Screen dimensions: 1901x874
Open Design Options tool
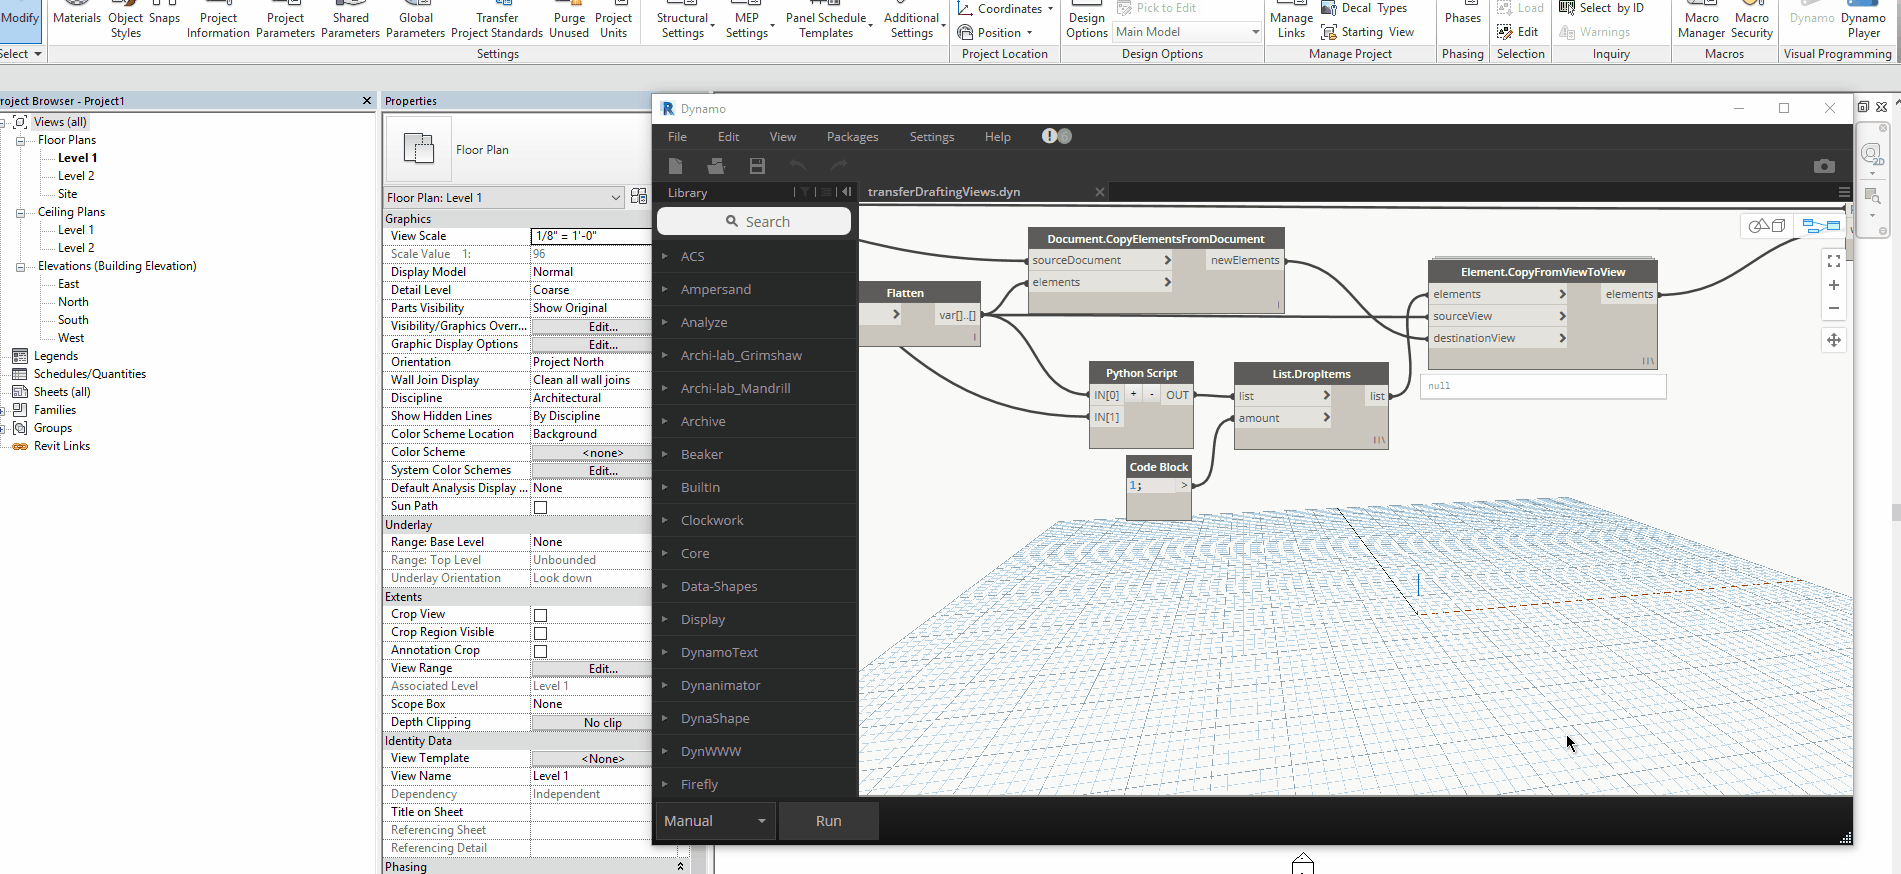[x=1086, y=20]
